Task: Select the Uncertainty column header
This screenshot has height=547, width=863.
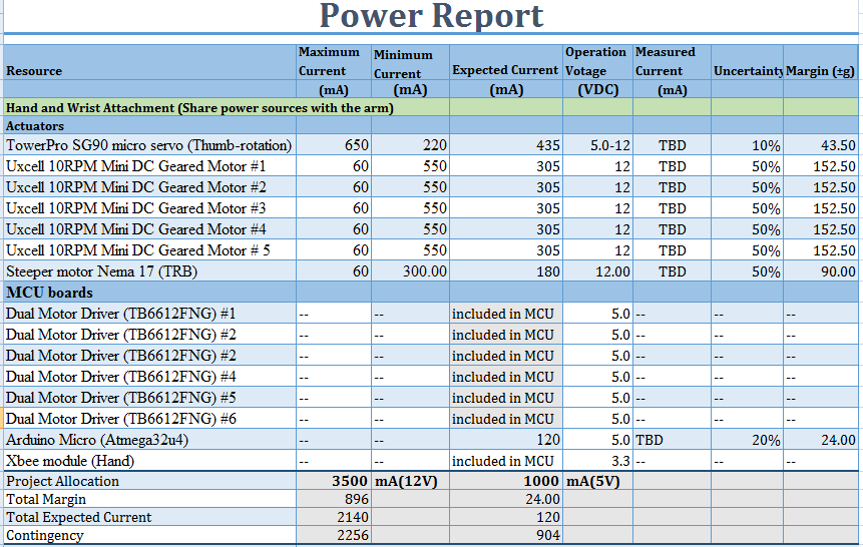Action: click(747, 62)
